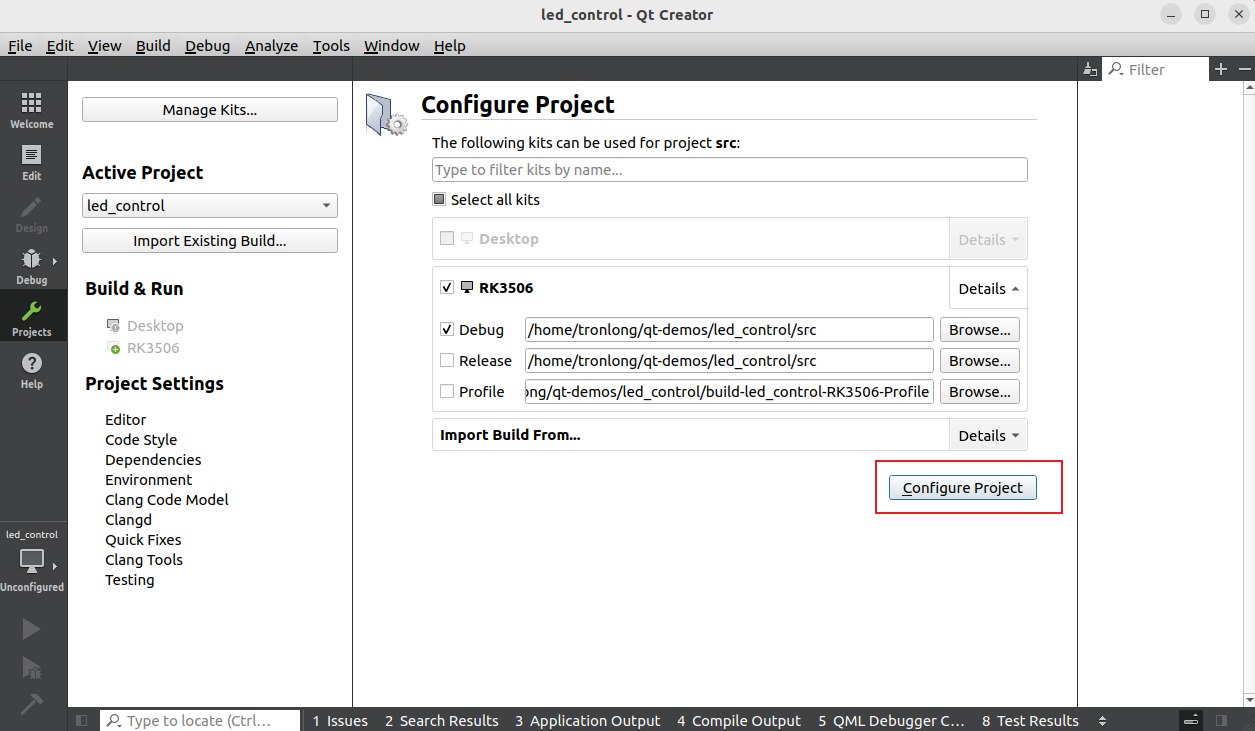Click the Manage Kits button

coord(210,110)
